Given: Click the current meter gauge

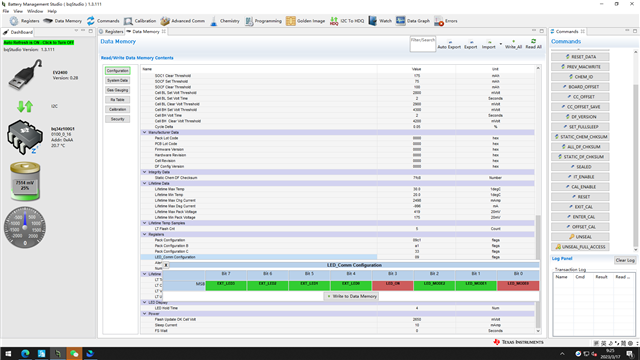Looking at the screenshot, I should pos(25,227).
